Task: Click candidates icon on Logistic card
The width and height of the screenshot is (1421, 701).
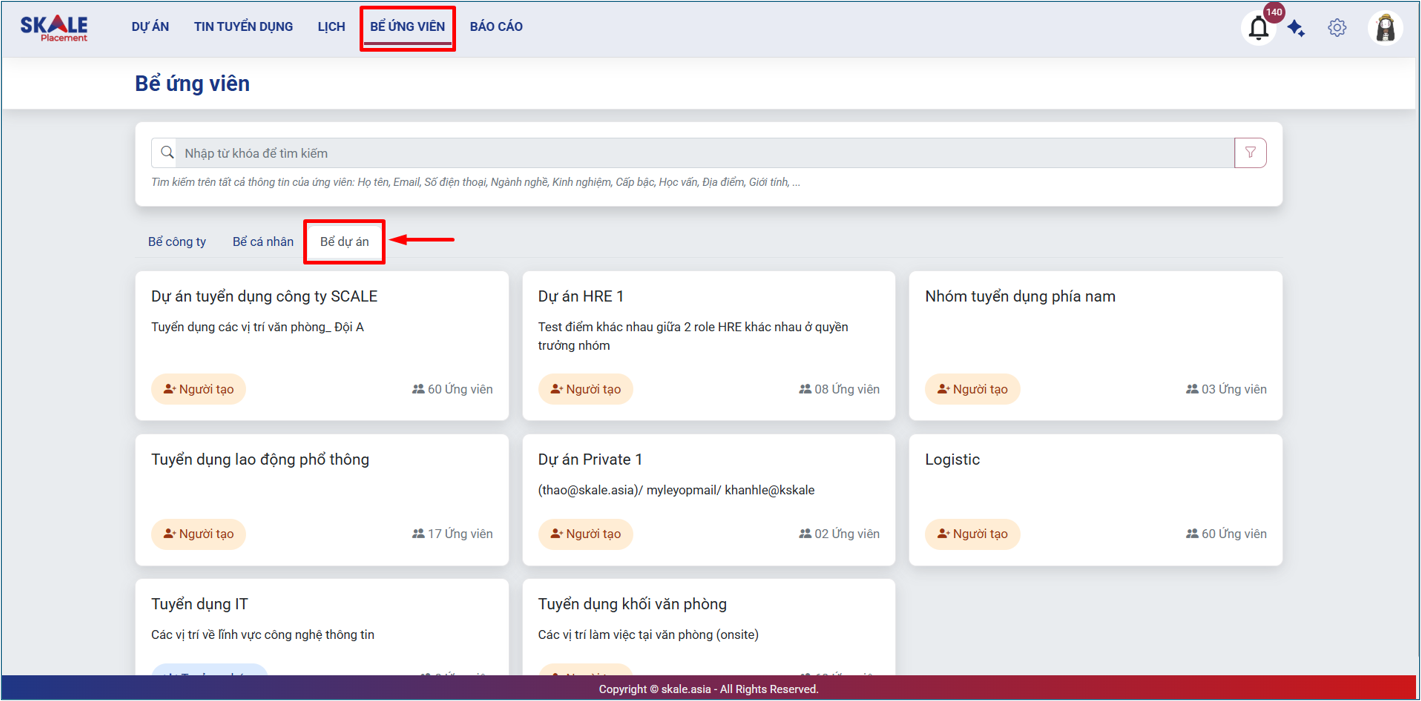Action: pyautogui.click(x=1192, y=534)
